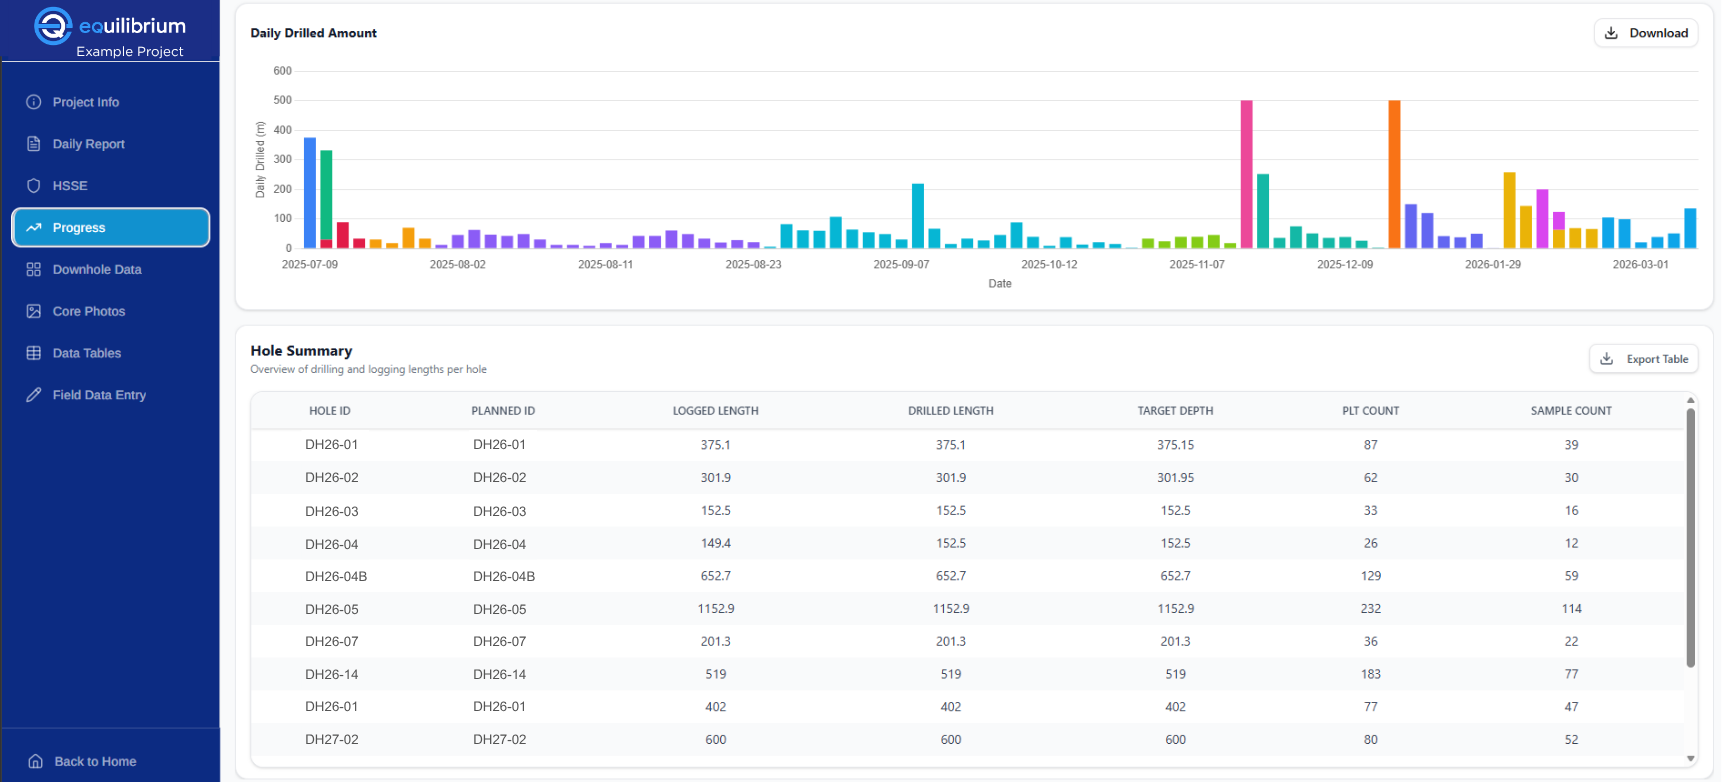Download the Daily Drilled Amount chart
This screenshot has width=1728, height=782.
tap(1646, 33)
